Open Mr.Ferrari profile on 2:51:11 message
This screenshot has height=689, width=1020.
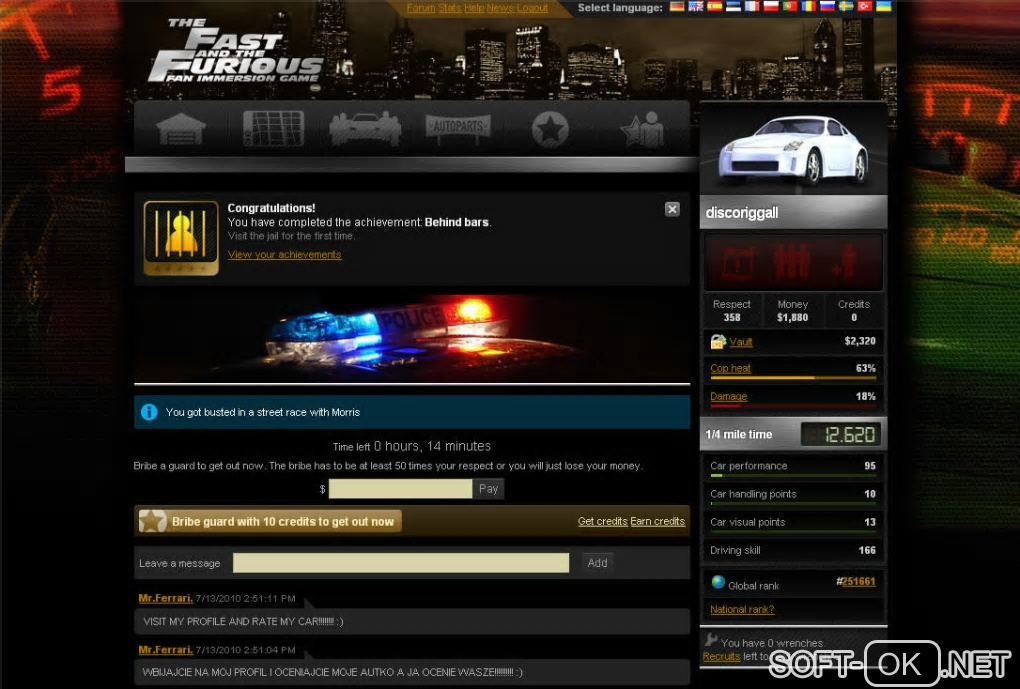[x=166, y=598]
